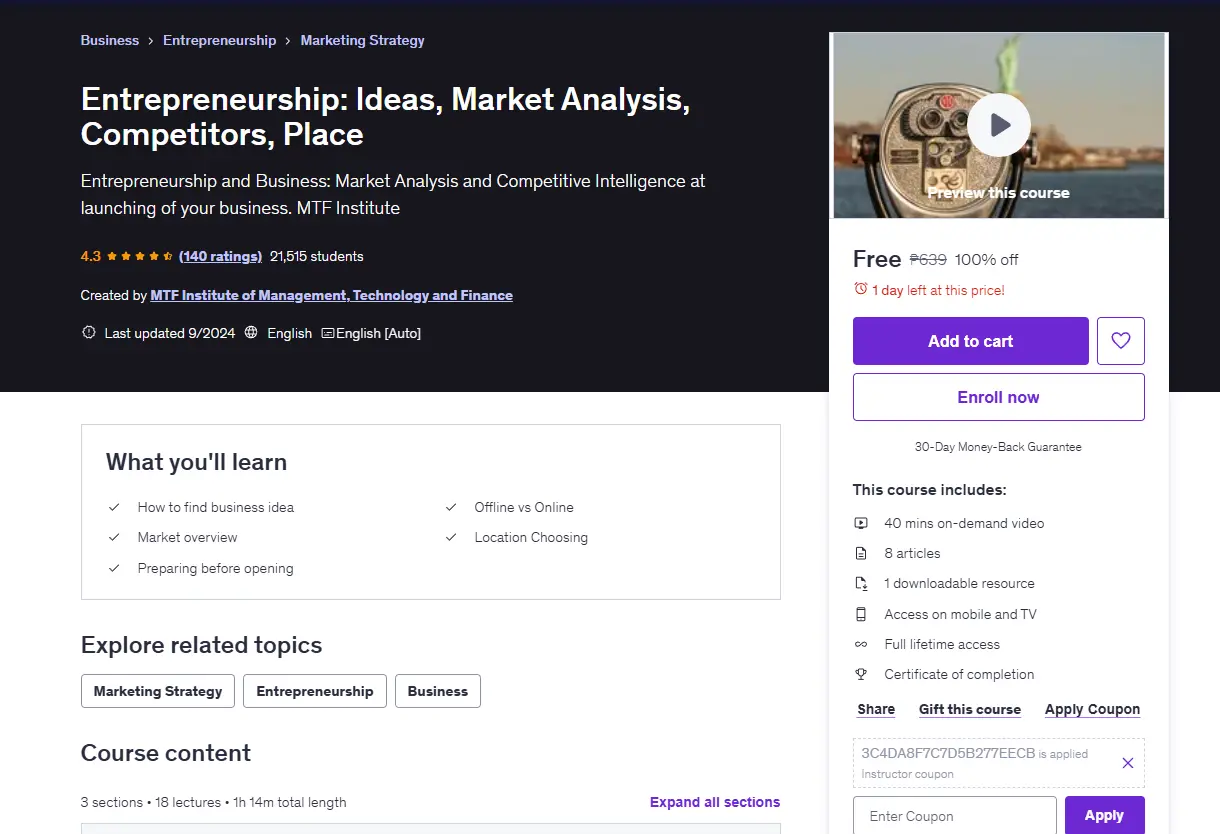Add course to wishlist with heart icon

pyautogui.click(x=1121, y=341)
